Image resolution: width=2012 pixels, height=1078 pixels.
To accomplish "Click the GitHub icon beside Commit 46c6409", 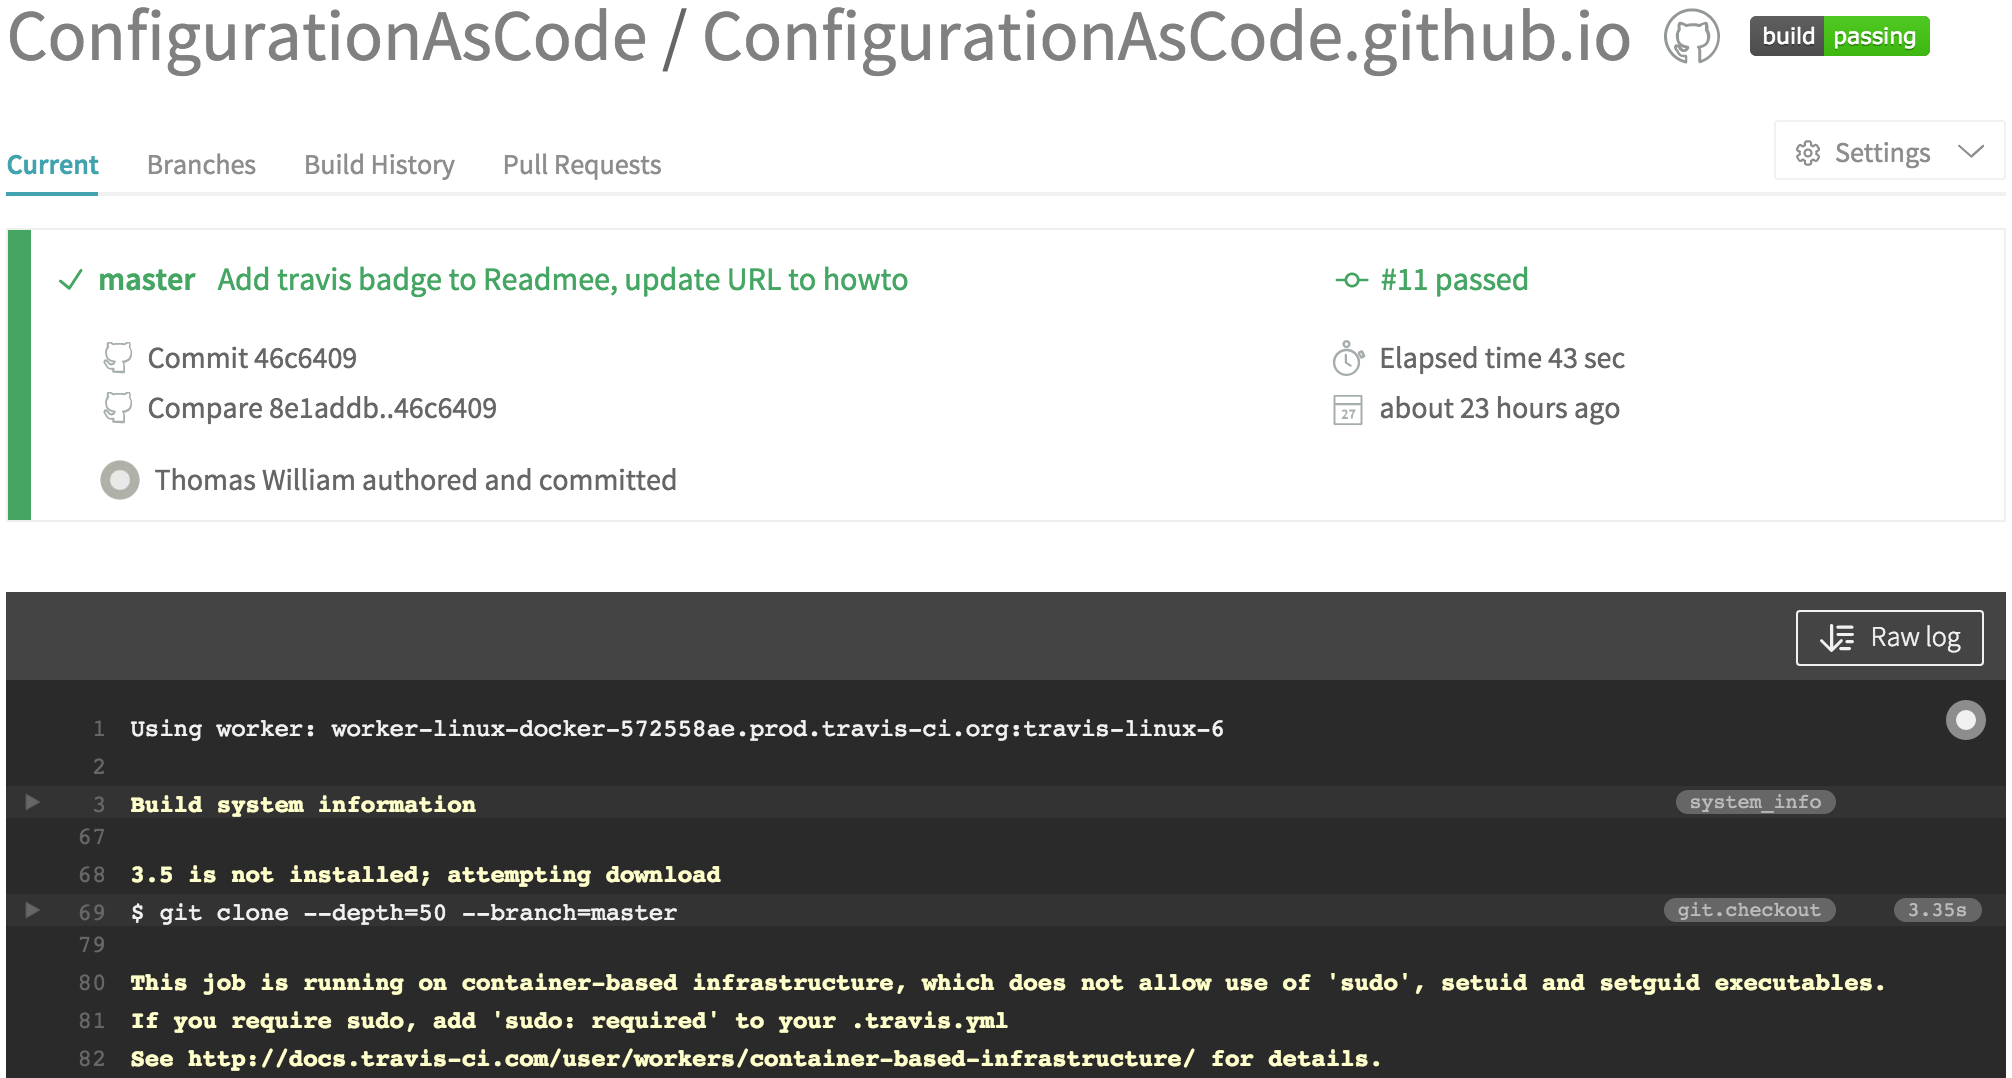I will point(118,357).
